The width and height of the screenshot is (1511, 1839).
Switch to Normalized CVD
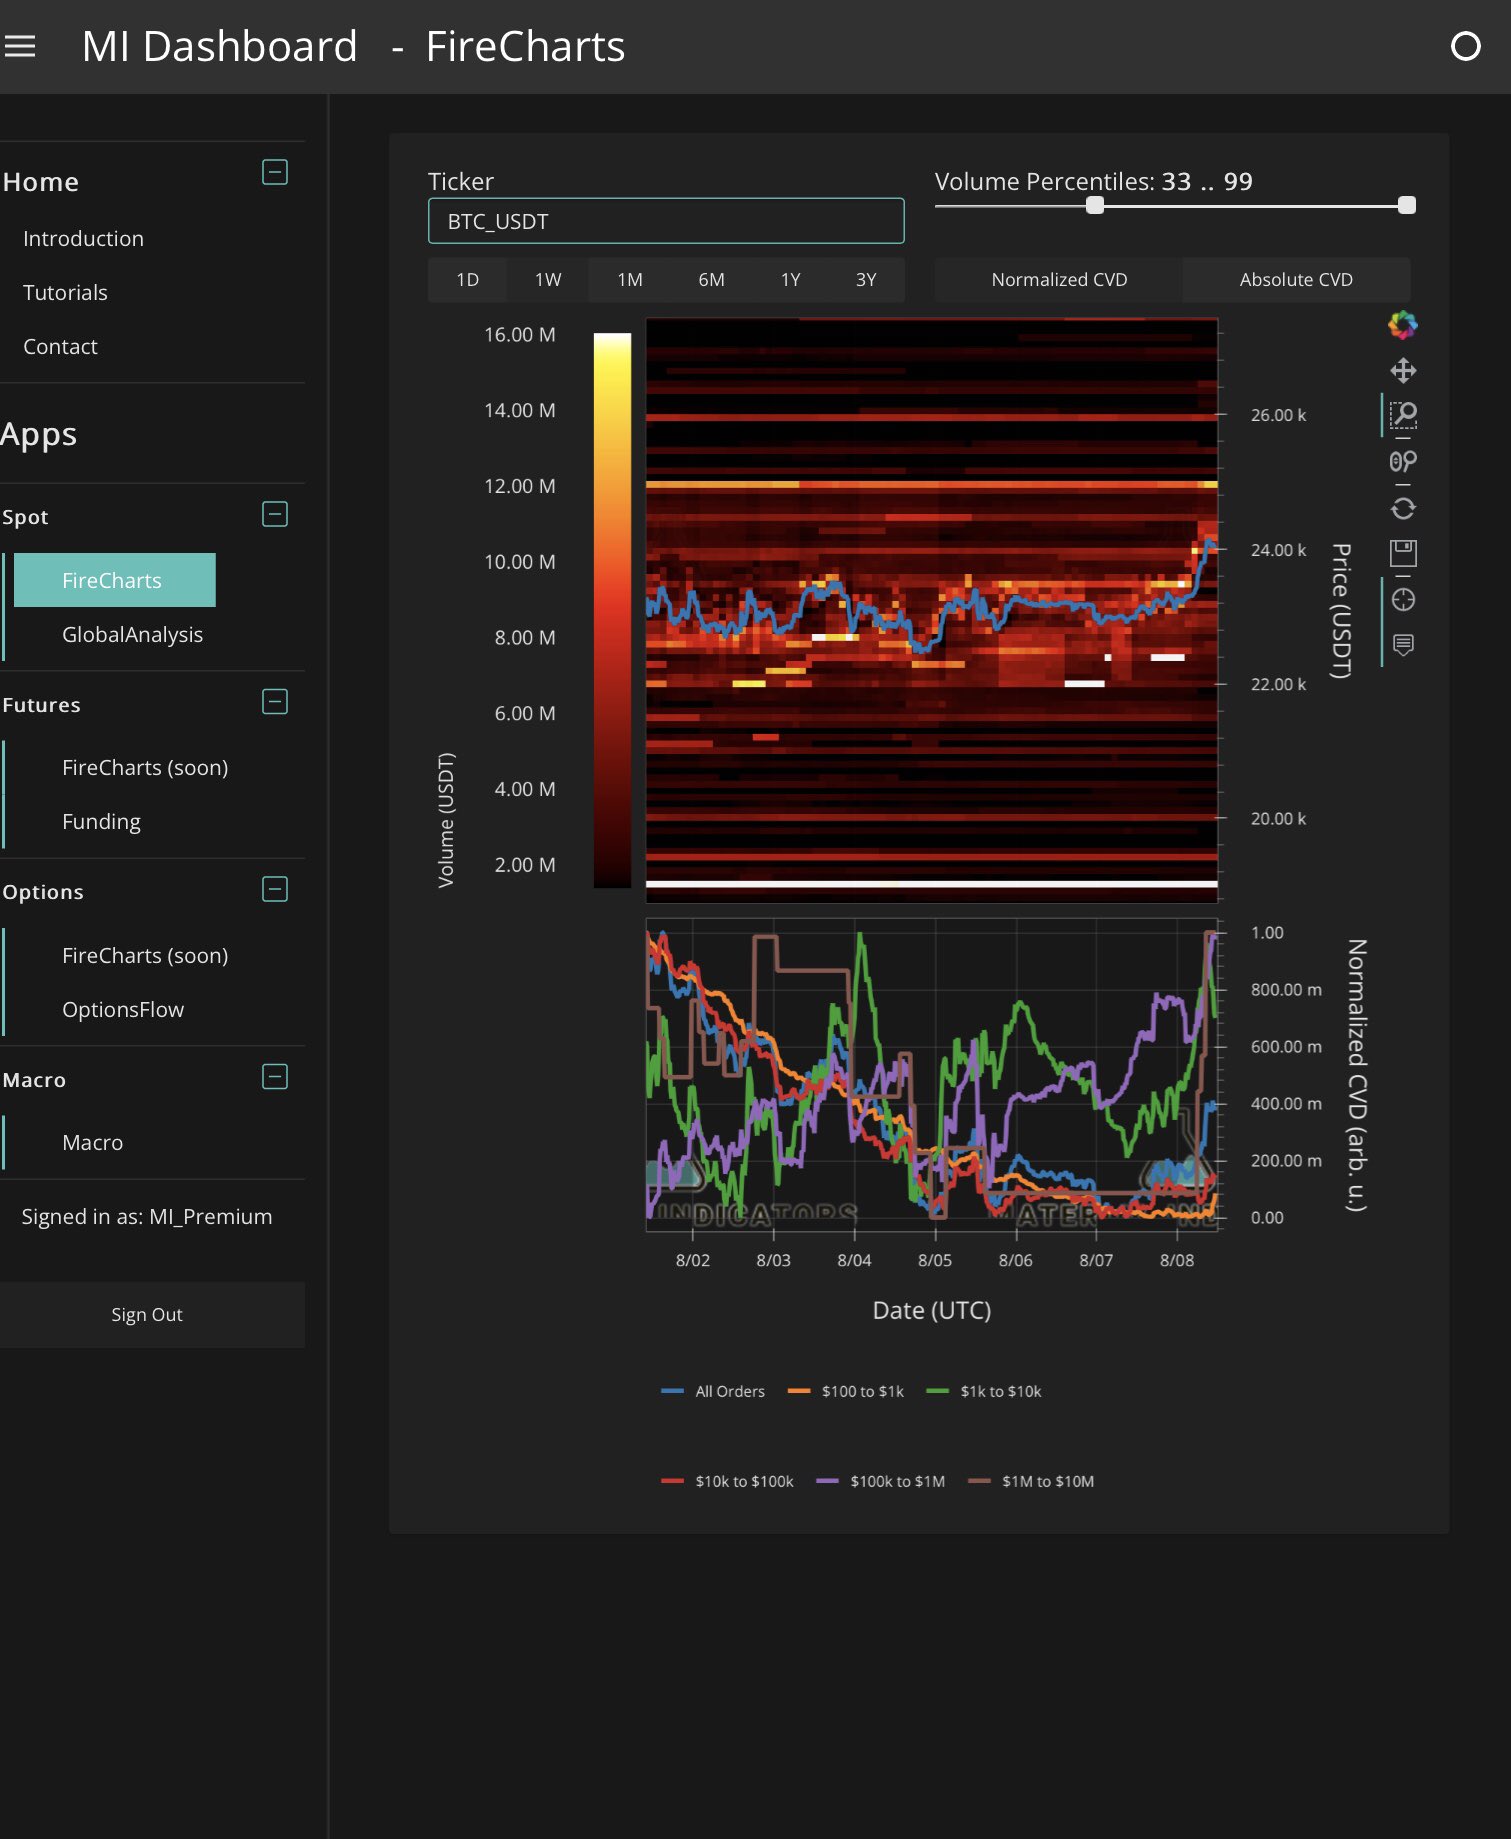[1059, 280]
